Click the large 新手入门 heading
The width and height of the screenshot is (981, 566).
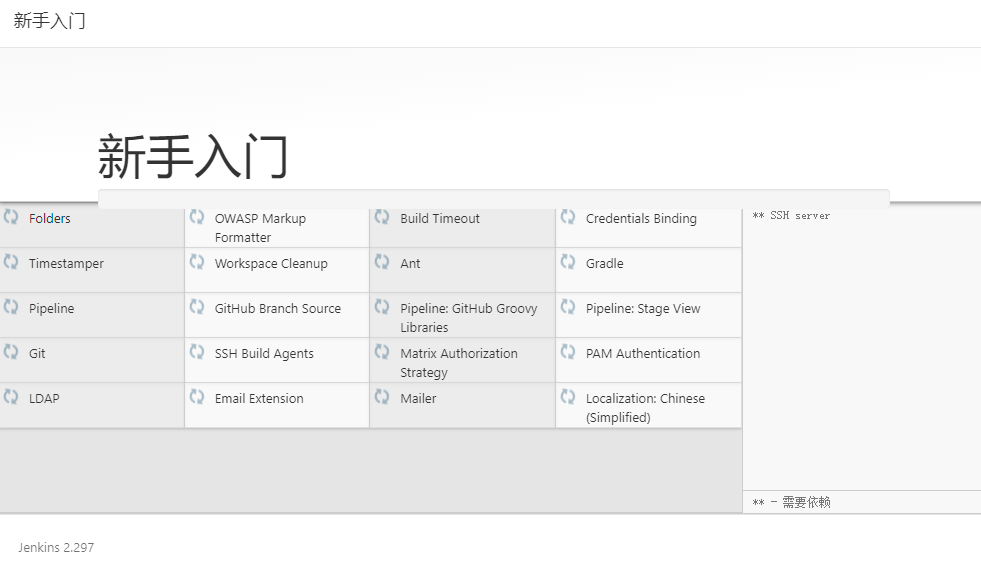click(193, 156)
